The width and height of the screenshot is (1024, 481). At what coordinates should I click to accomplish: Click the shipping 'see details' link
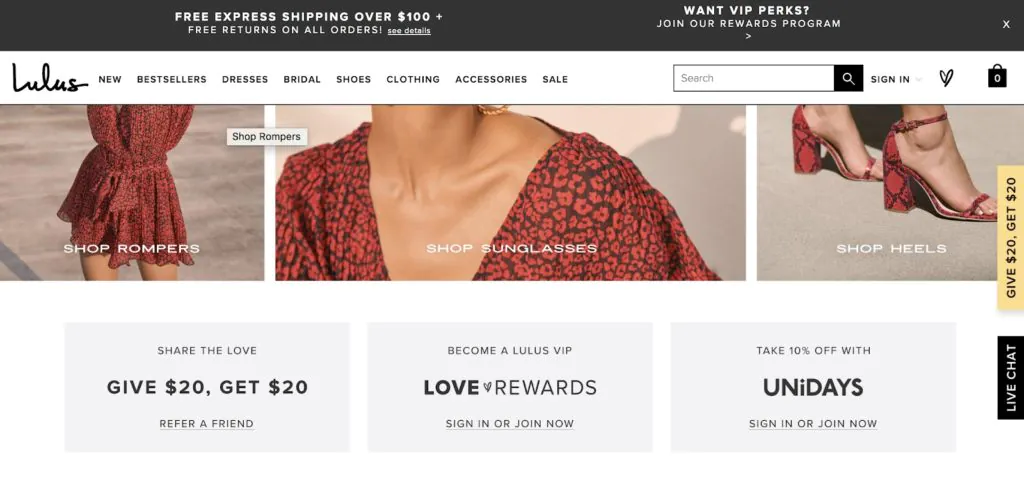[409, 31]
